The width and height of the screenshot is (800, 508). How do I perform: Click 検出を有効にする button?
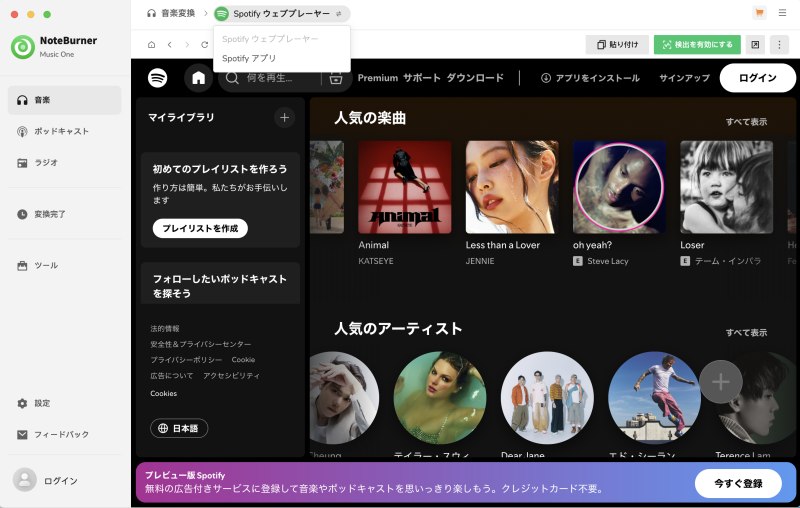coord(697,45)
